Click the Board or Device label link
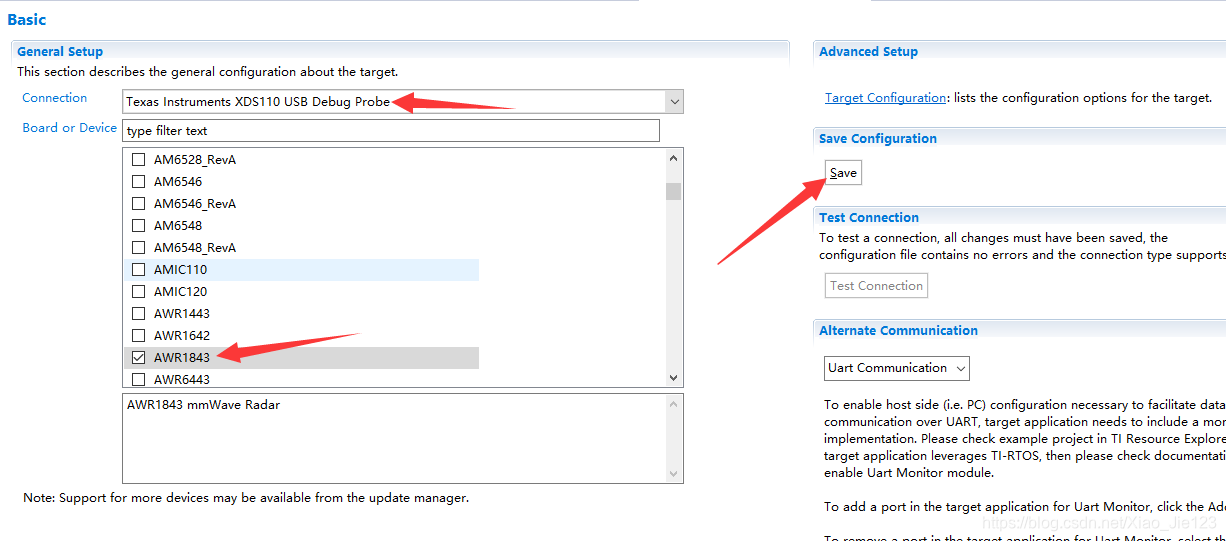Image resolution: width=1226 pixels, height=541 pixels. pyautogui.click(x=70, y=128)
